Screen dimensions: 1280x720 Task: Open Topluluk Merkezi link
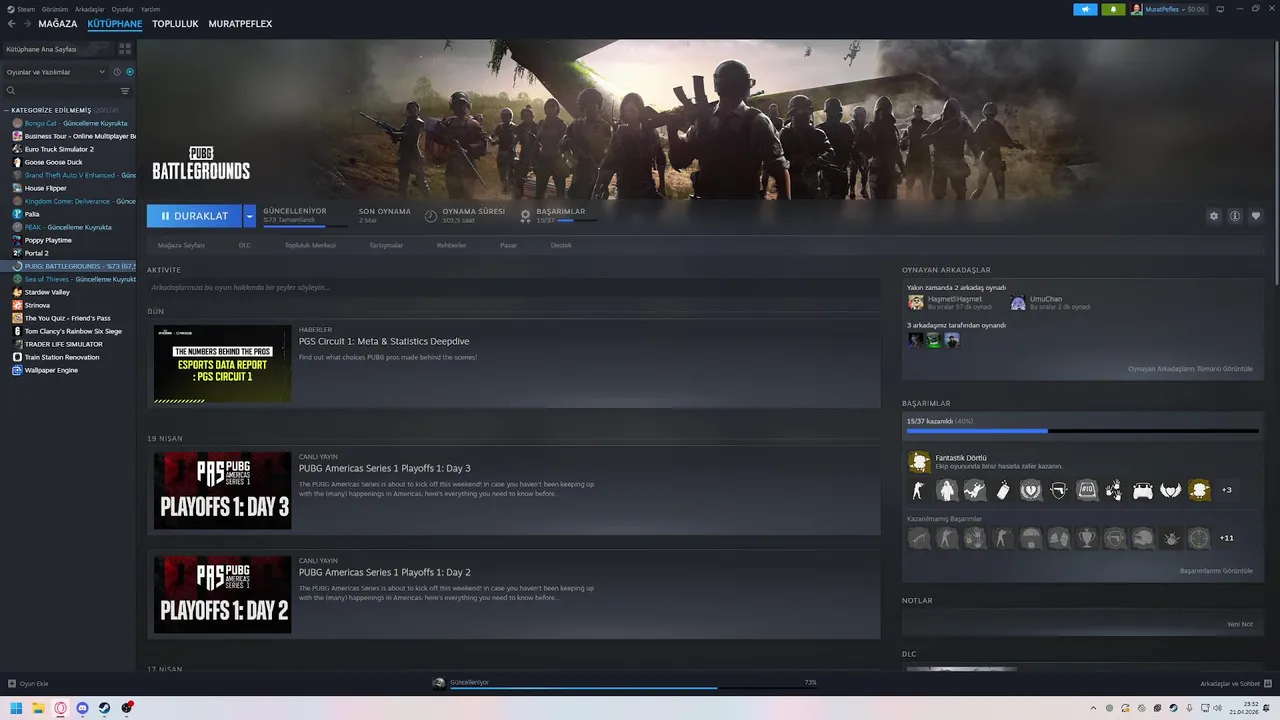[310, 245]
